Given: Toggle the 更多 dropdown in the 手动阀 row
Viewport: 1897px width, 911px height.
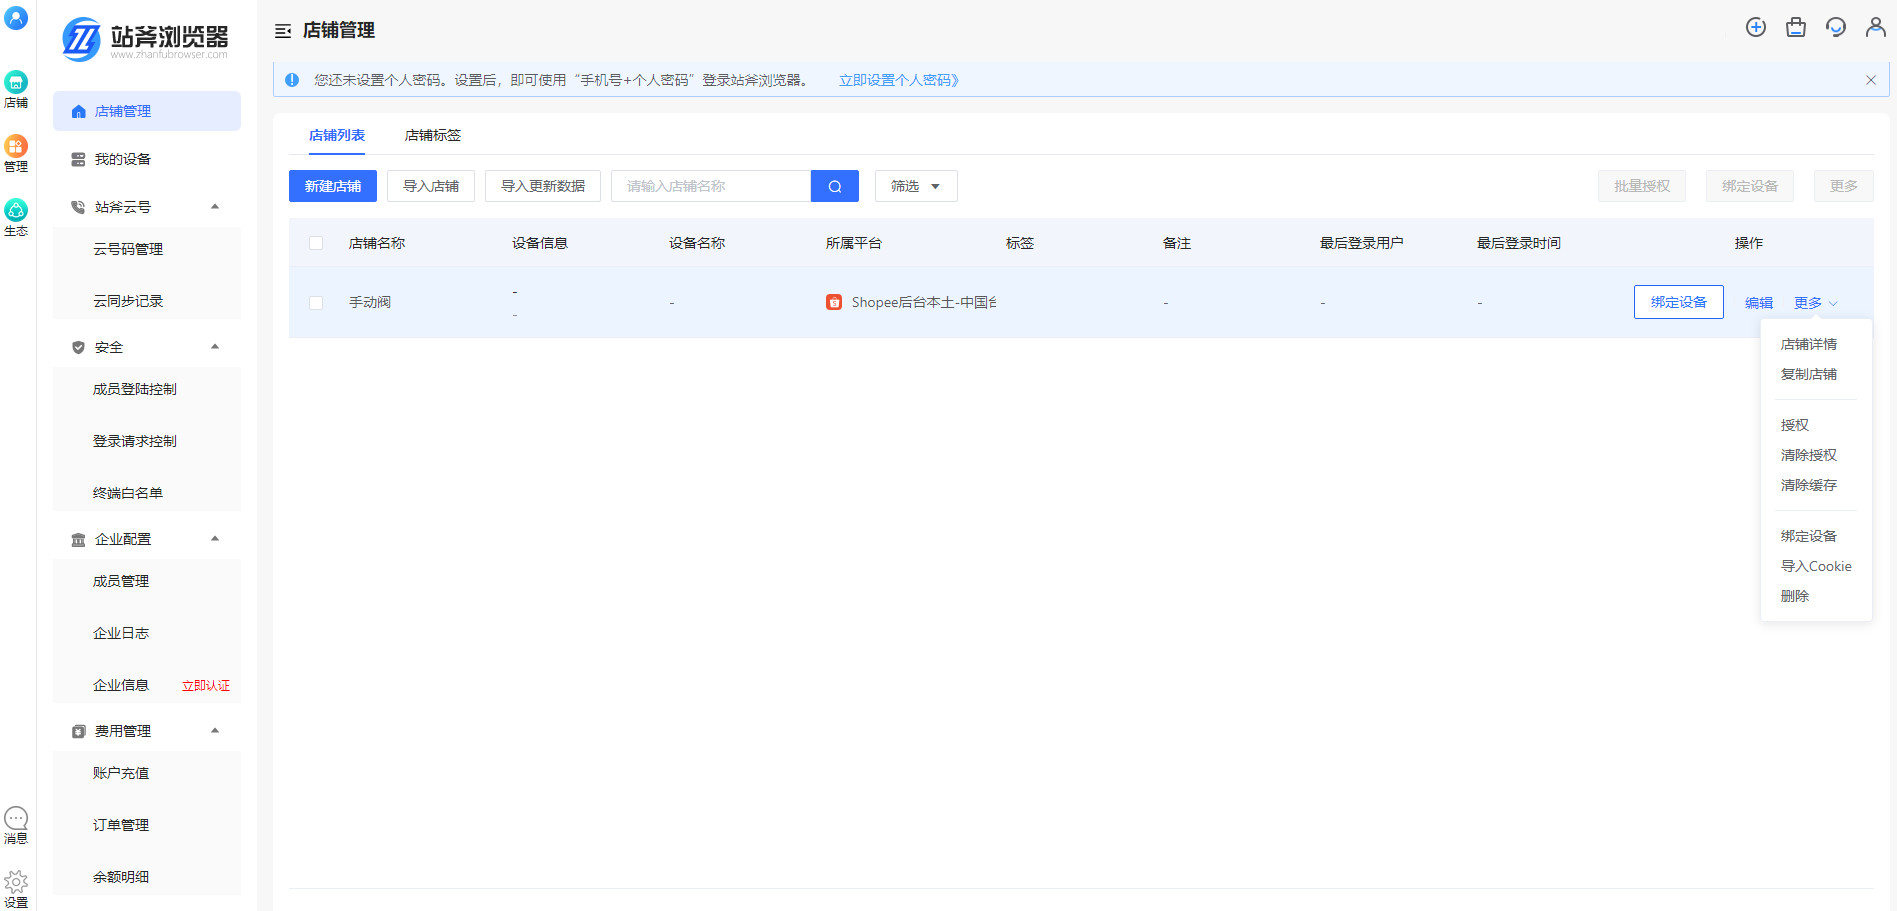Looking at the screenshot, I should 1815,303.
